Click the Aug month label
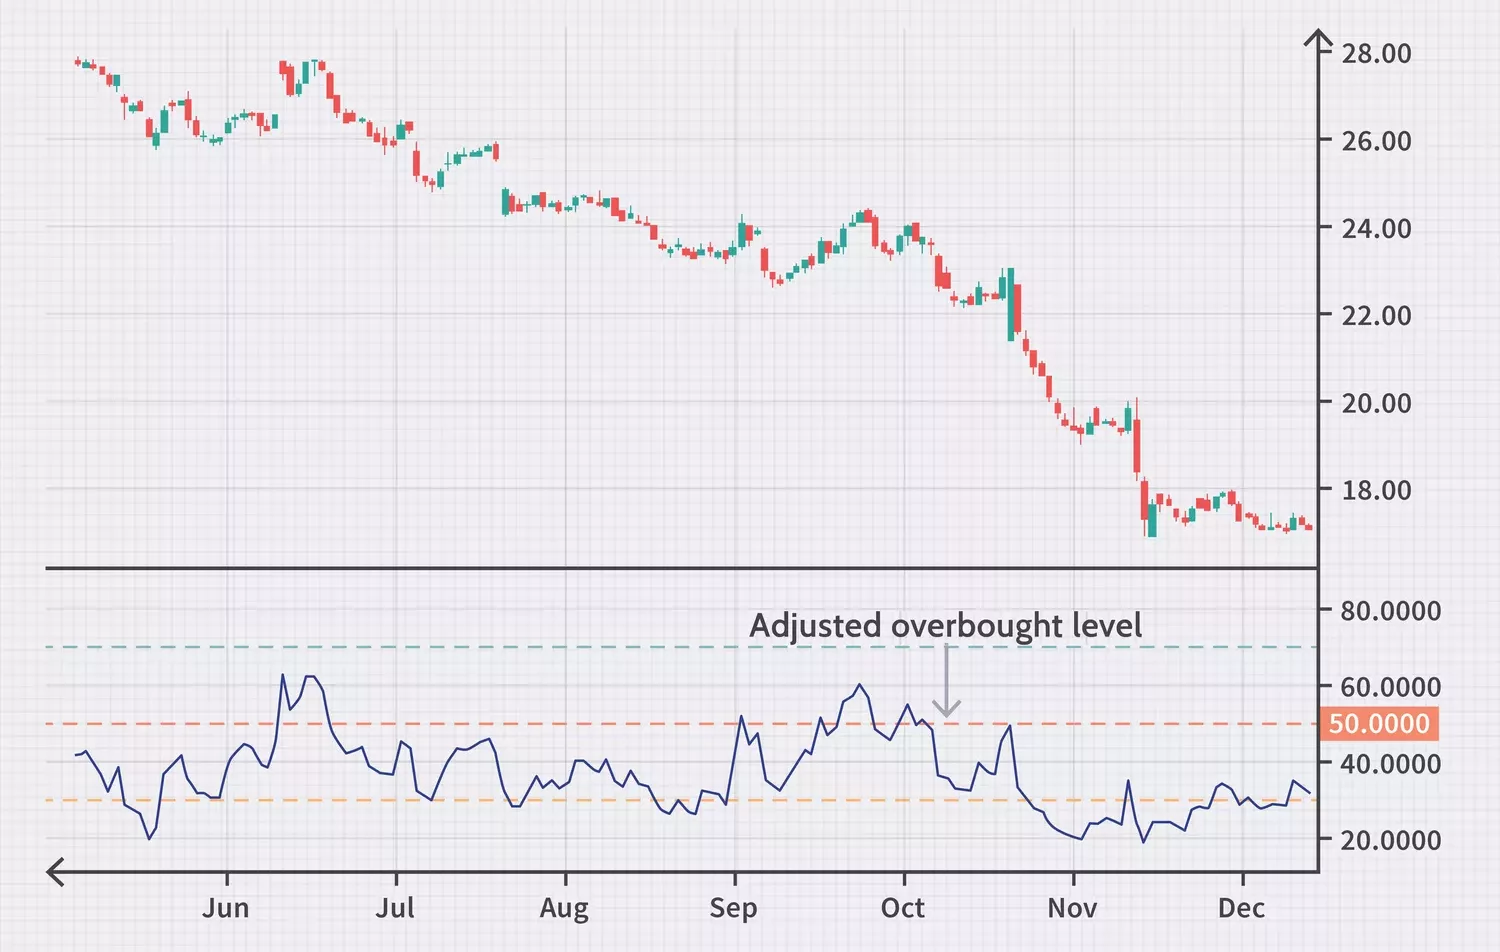Screen dimensions: 1500x952 pyautogui.click(x=564, y=908)
